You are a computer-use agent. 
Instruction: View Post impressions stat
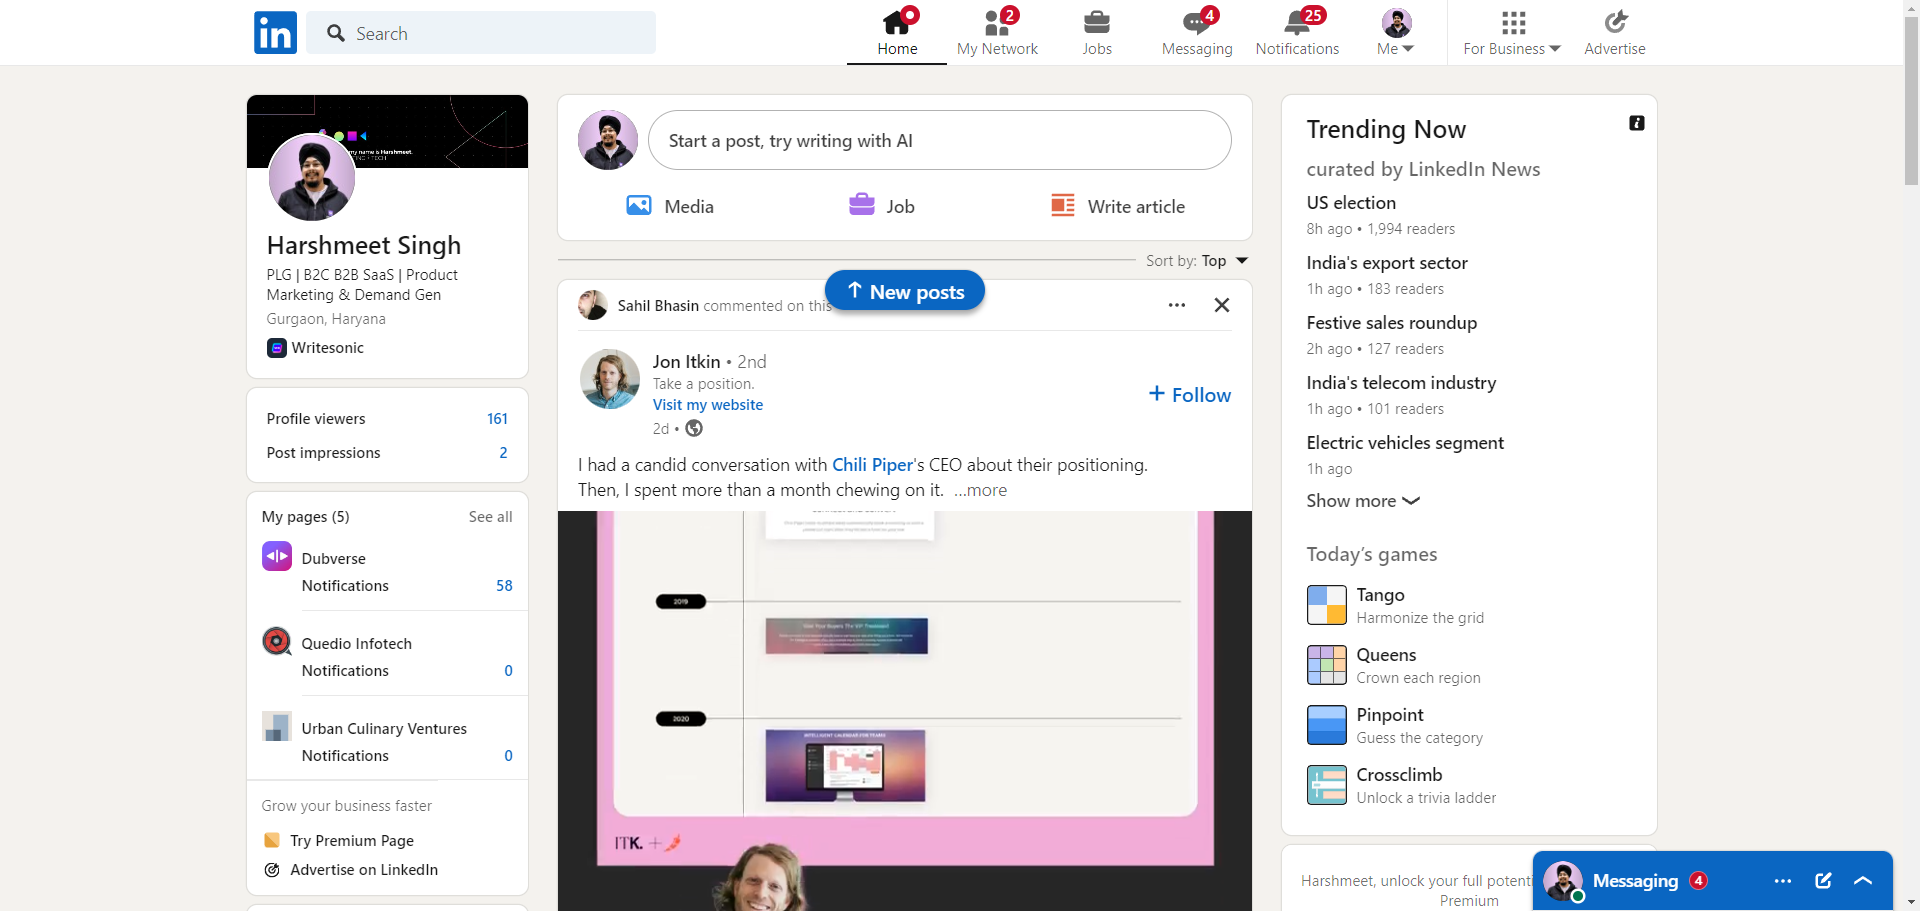click(387, 453)
